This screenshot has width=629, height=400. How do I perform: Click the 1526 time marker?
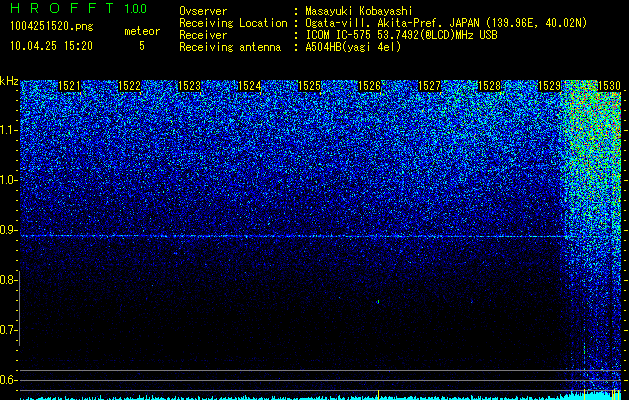pyautogui.click(x=369, y=86)
